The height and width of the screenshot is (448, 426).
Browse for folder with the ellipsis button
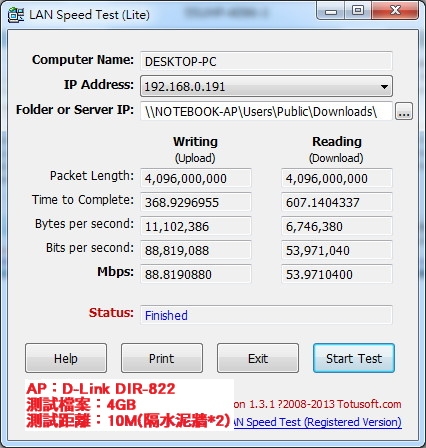(404, 111)
